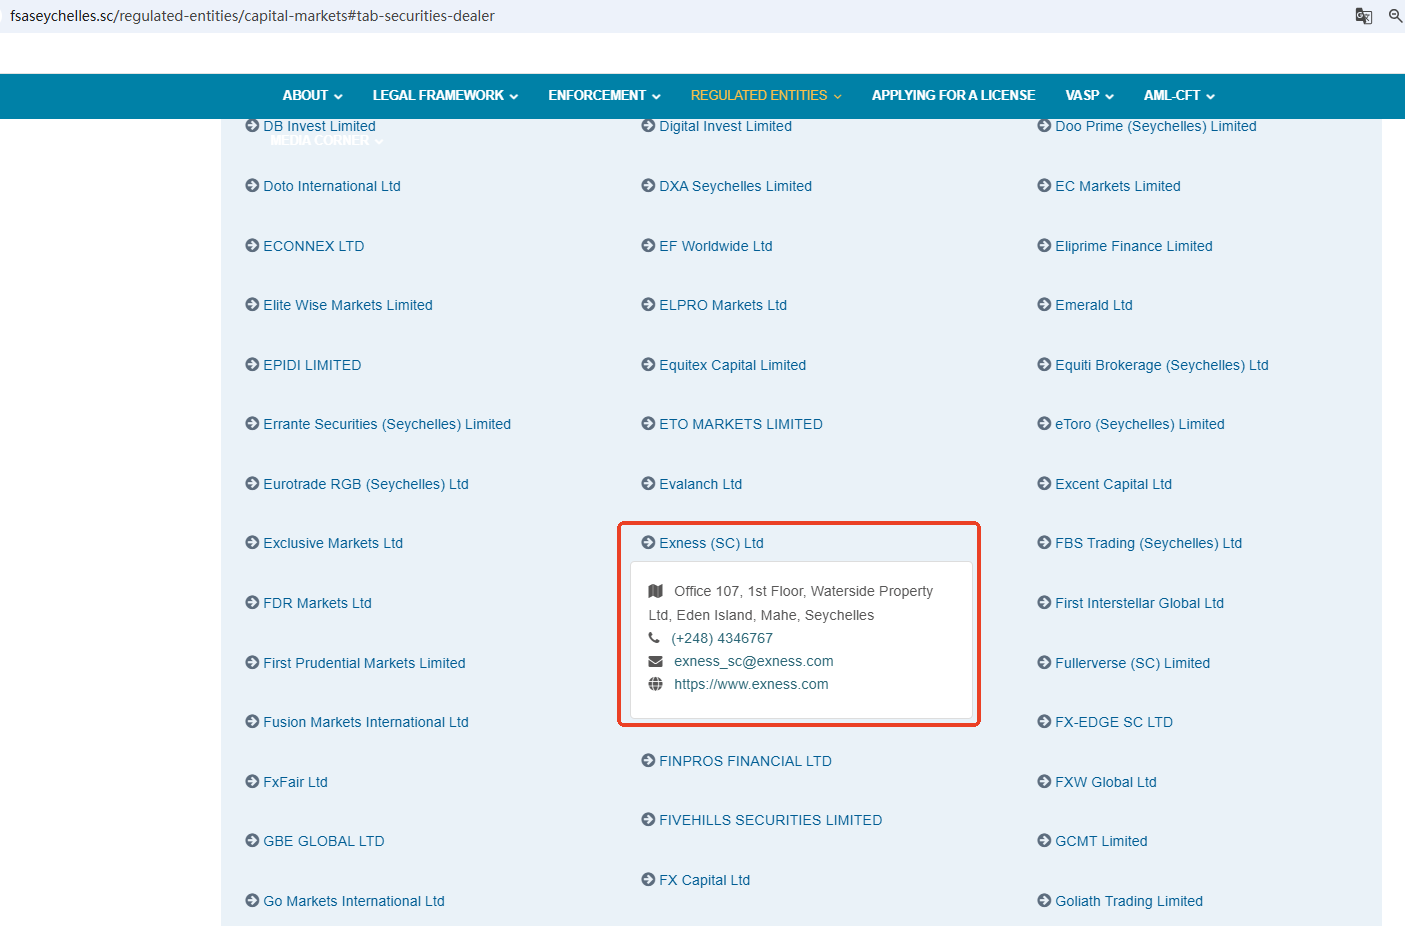Click the arrow icon beside ECONNEX LTD
This screenshot has width=1405, height=926.
coord(252,245)
